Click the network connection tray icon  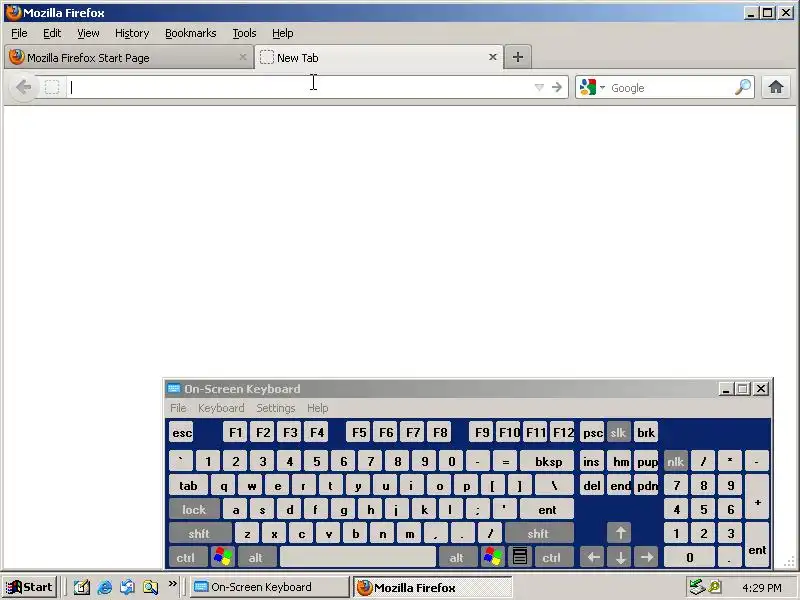[x=697, y=587]
